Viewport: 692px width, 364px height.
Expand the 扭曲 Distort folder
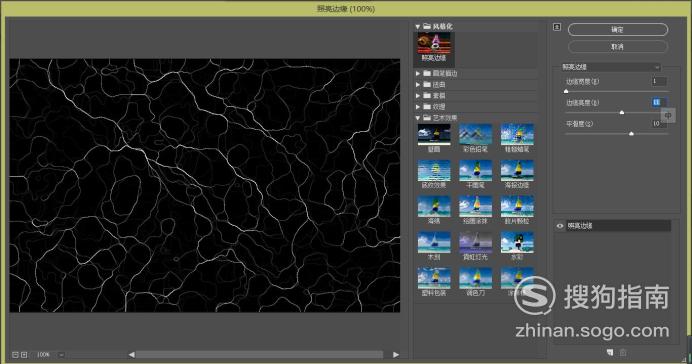tap(417, 84)
